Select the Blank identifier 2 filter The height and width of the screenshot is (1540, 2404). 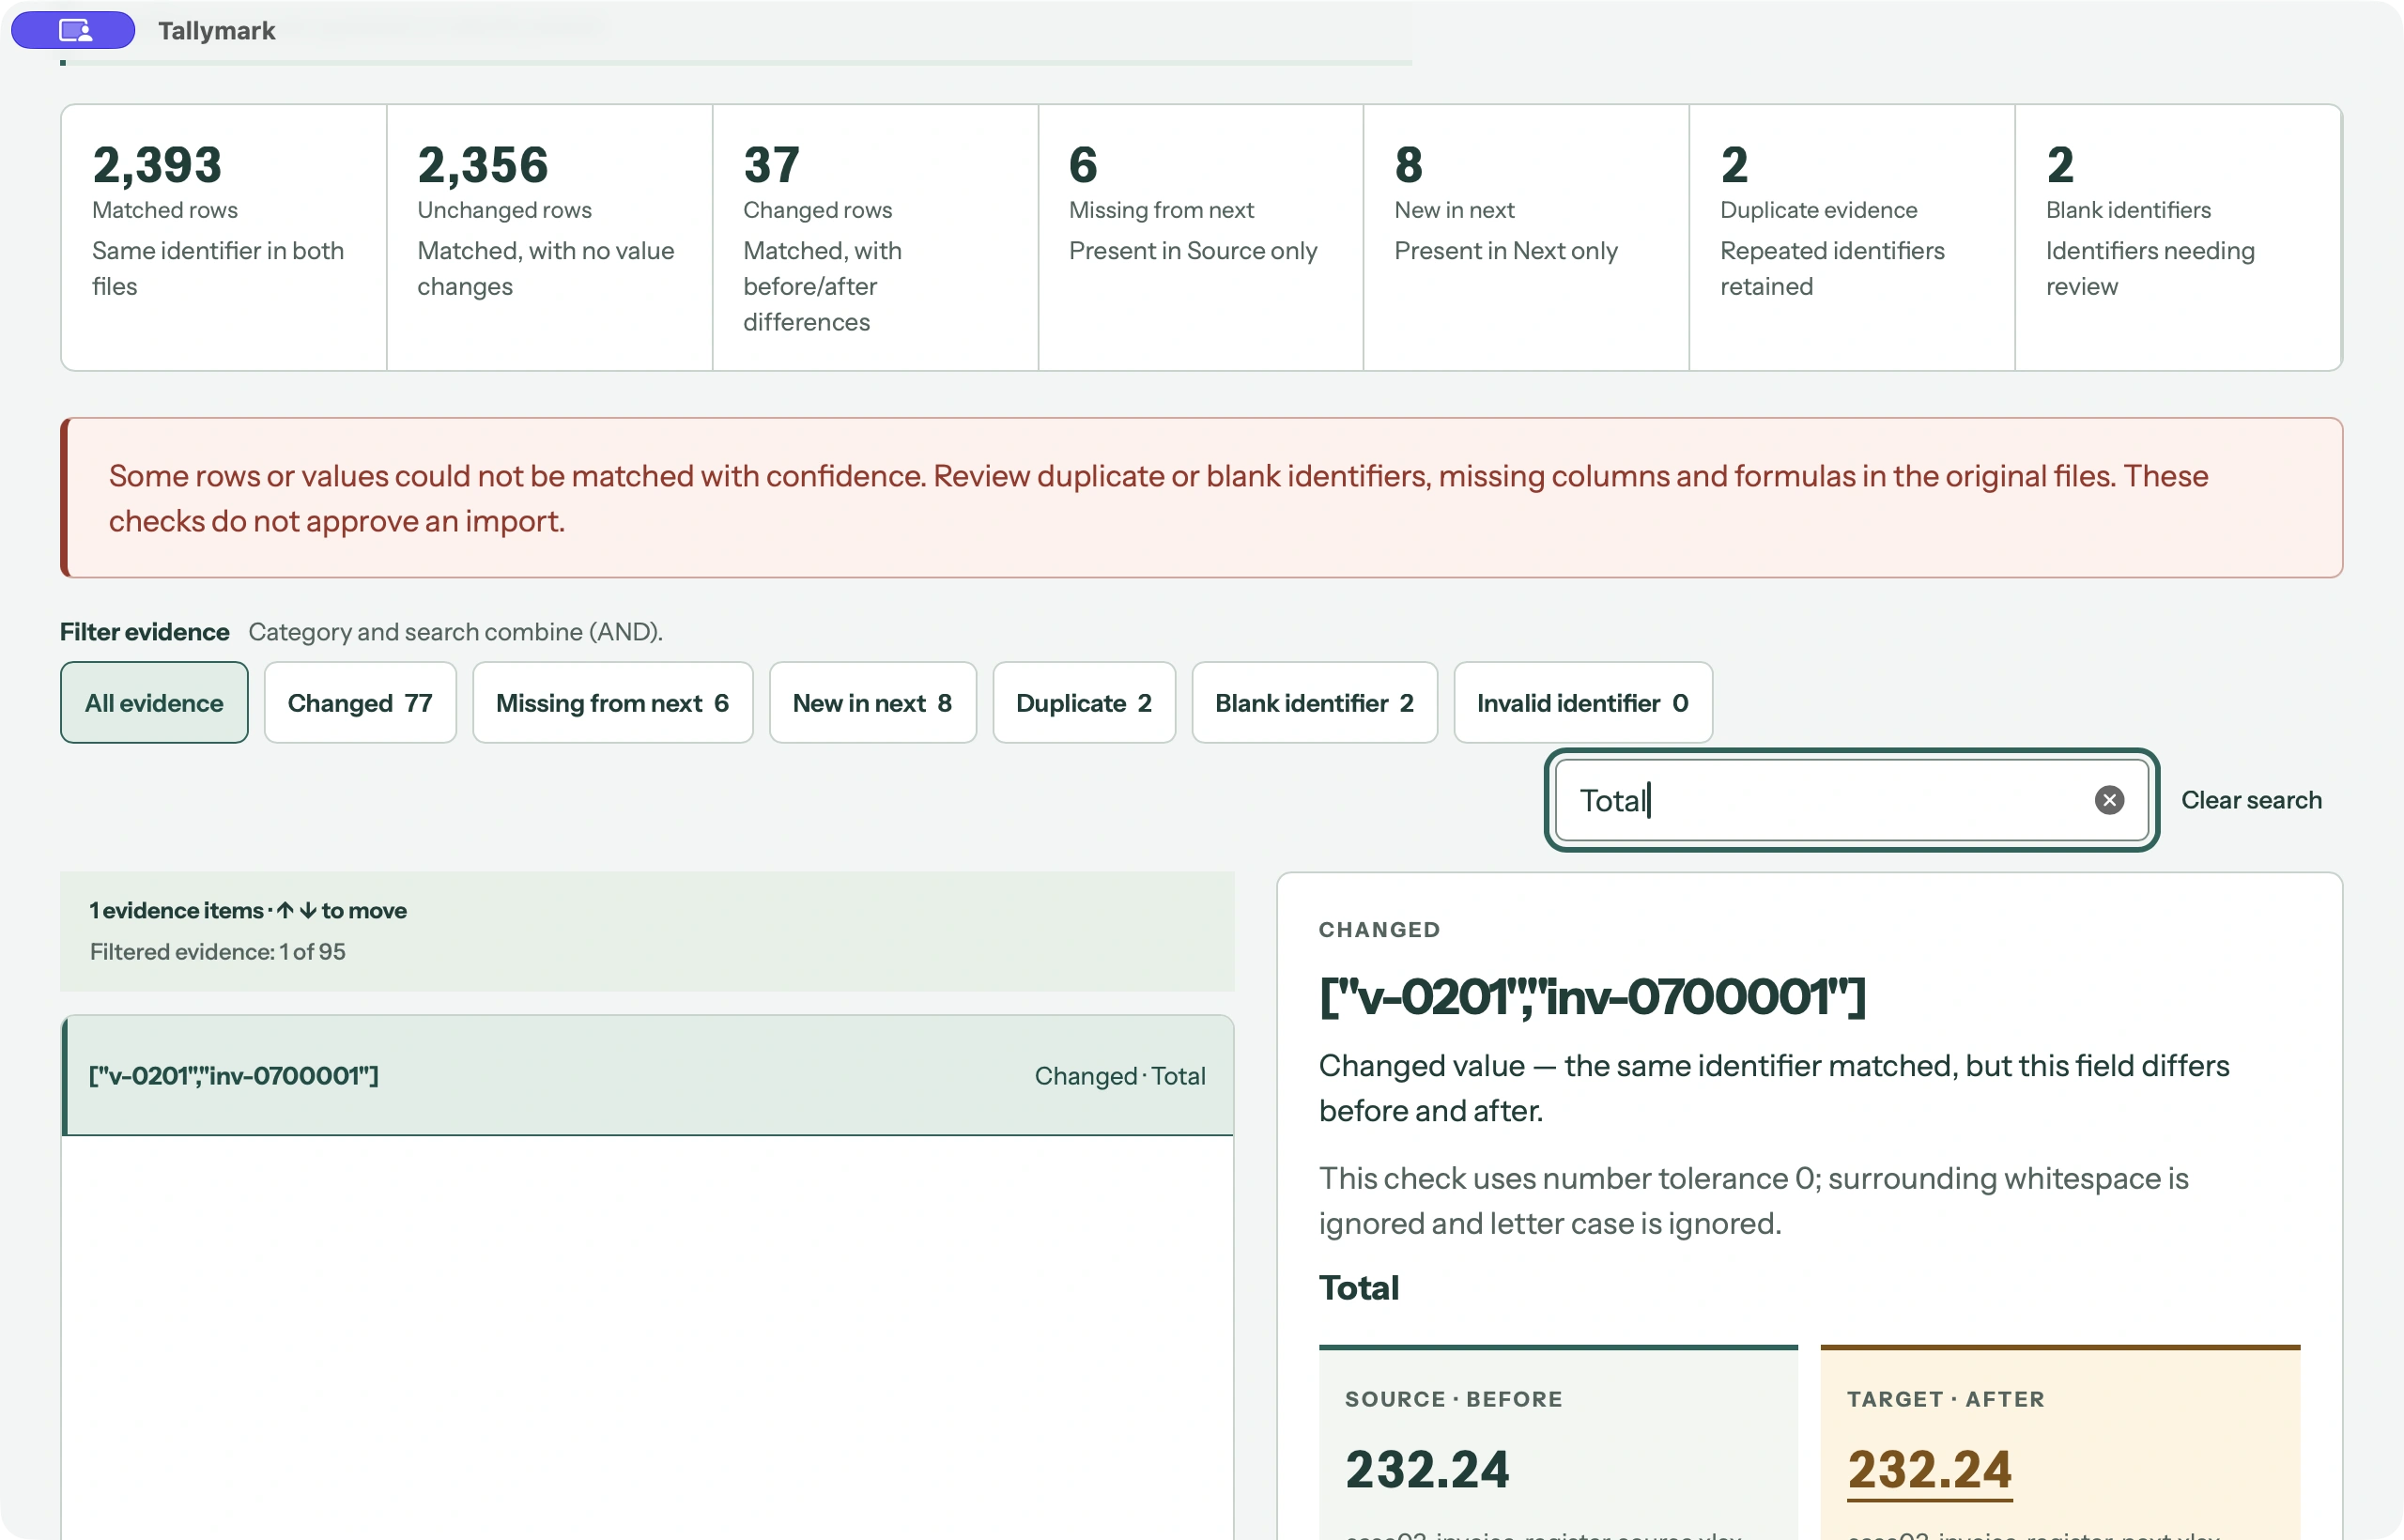1314,703
